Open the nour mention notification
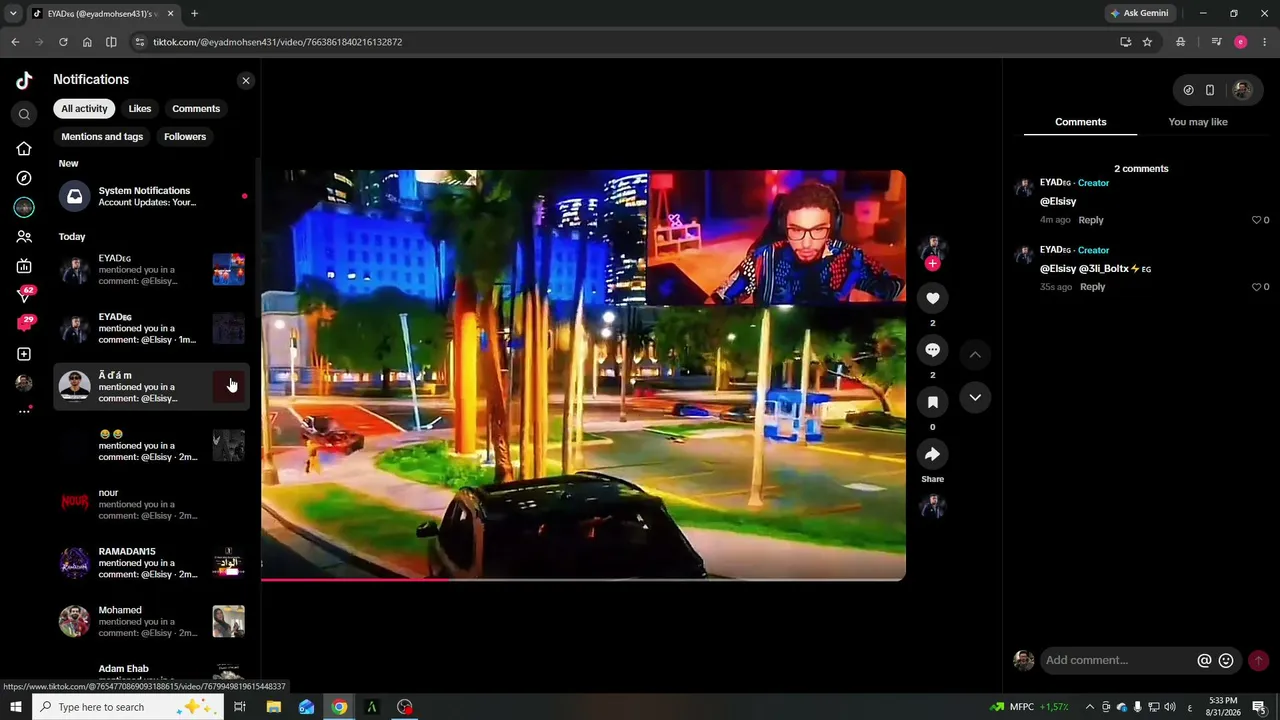The width and height of the screenshot is (1280, 720). tap(152, 504)
